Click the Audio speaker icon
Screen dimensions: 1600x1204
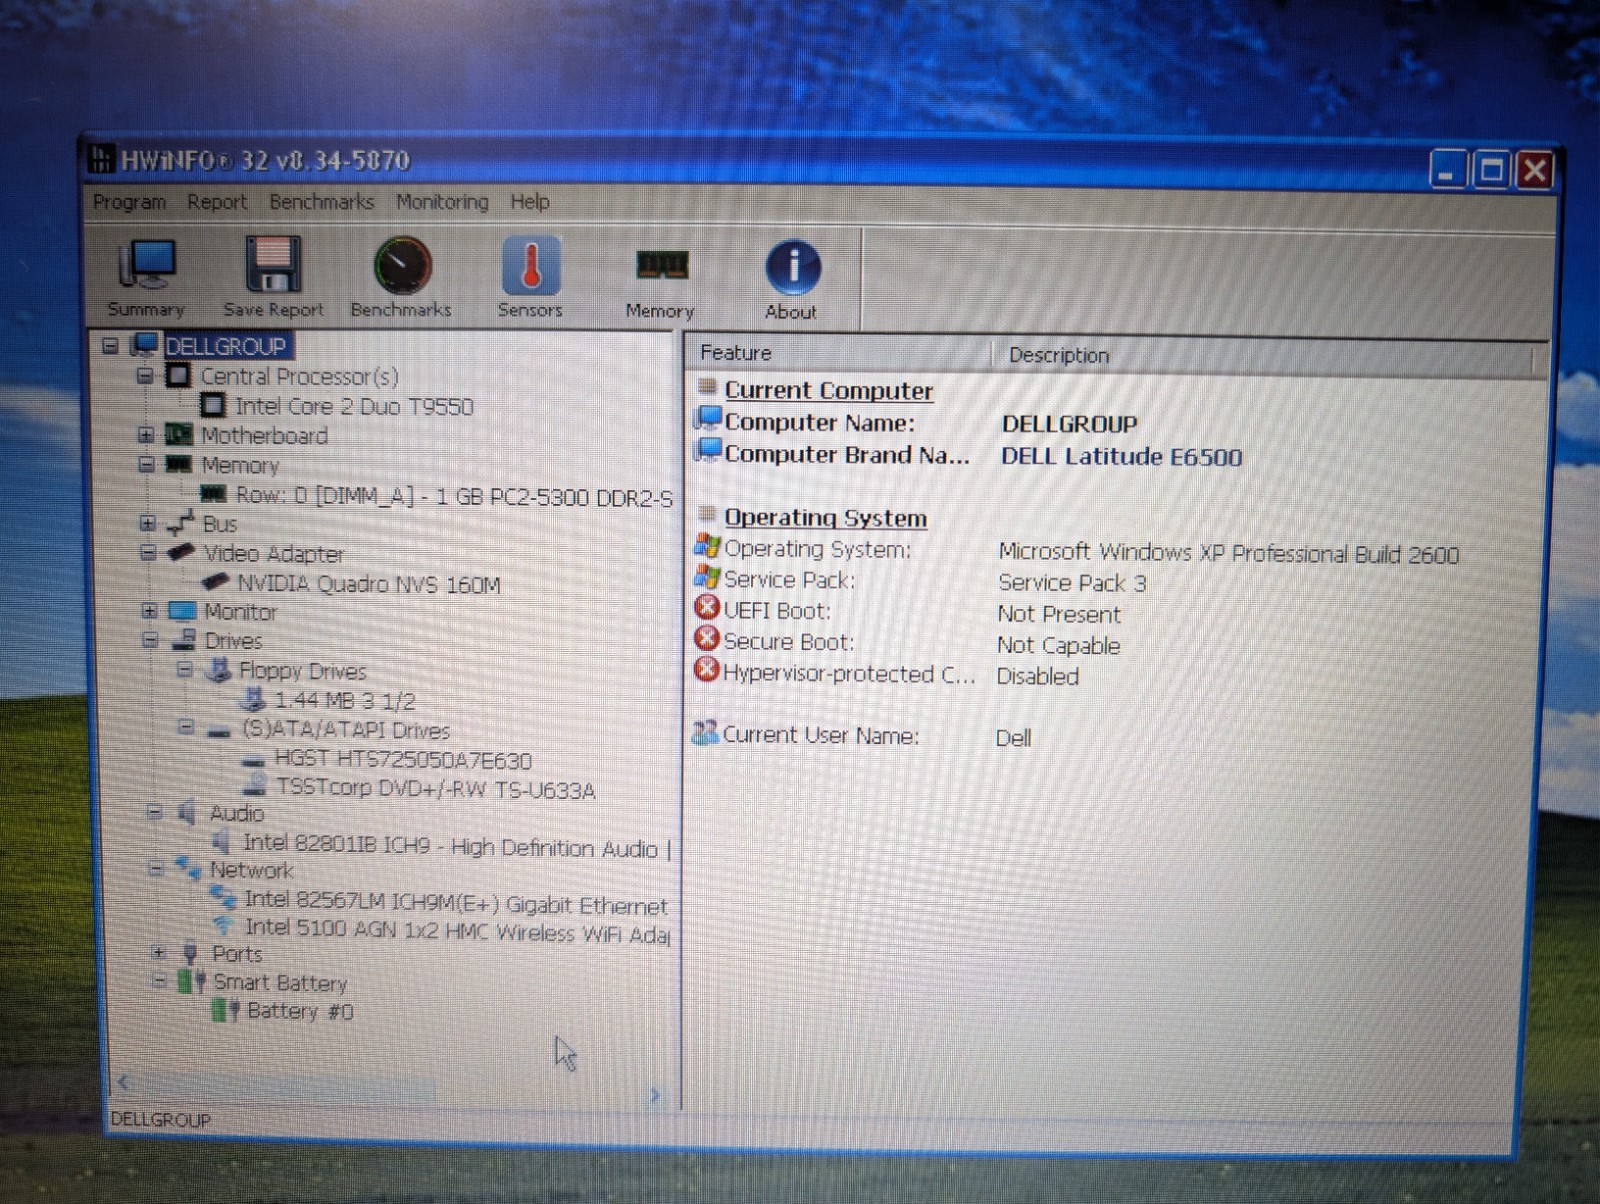click(187, 812)
